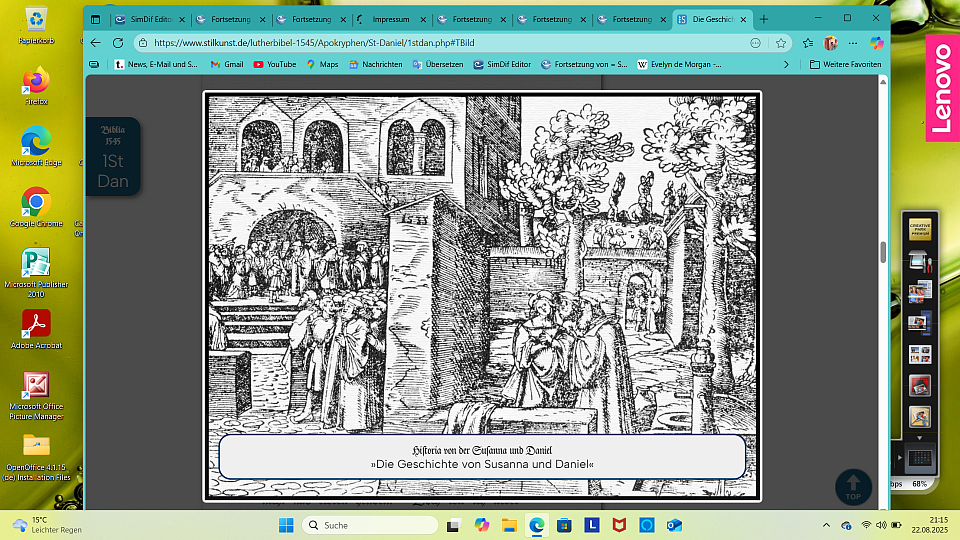Reload the page with the refresh icon
This screenshot has width=960, height=540.
coord(118,43)
